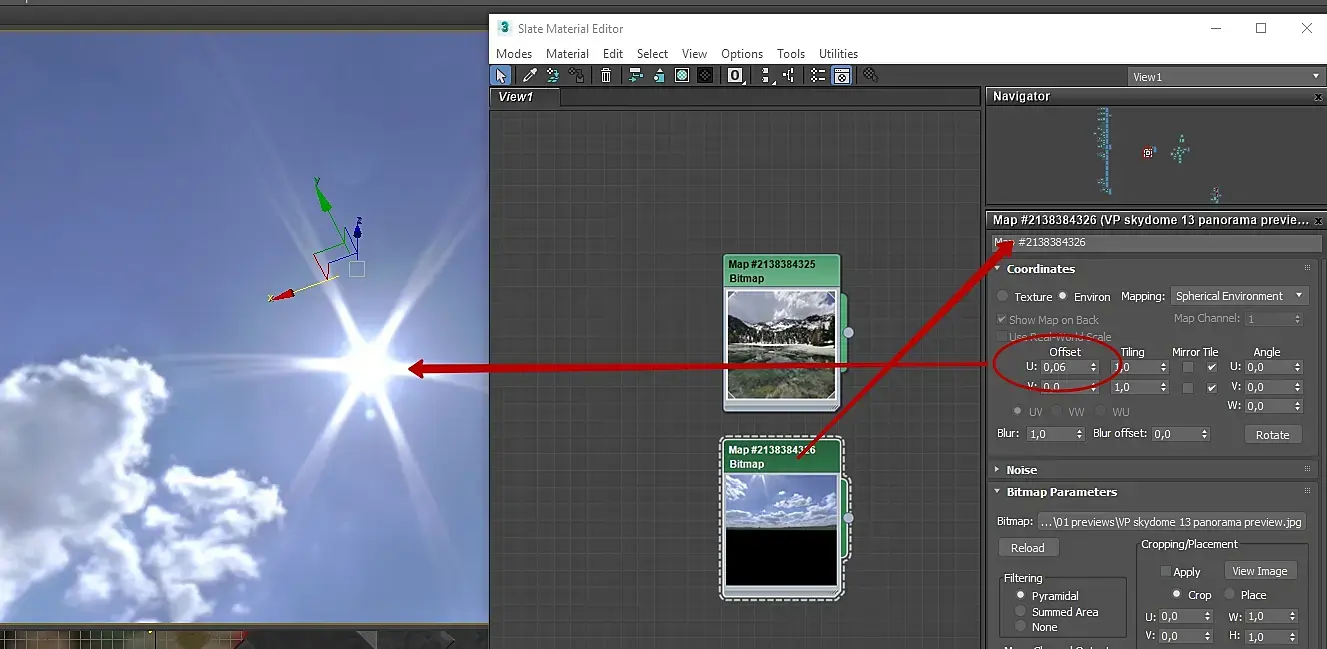Click Move Children layout icon
The height and width of the screenshot is (649, 1327).
tap(635, 75)
